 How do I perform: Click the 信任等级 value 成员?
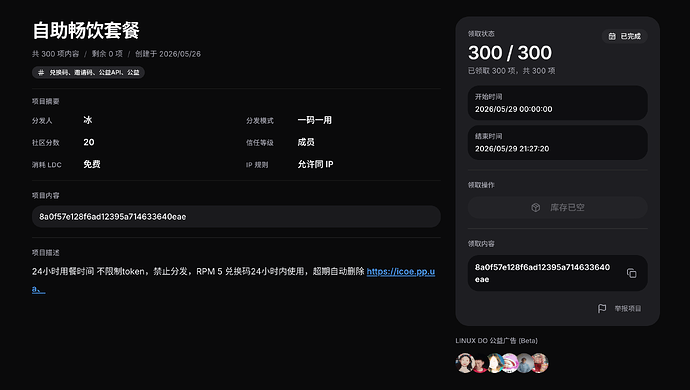tap(306, 142)
